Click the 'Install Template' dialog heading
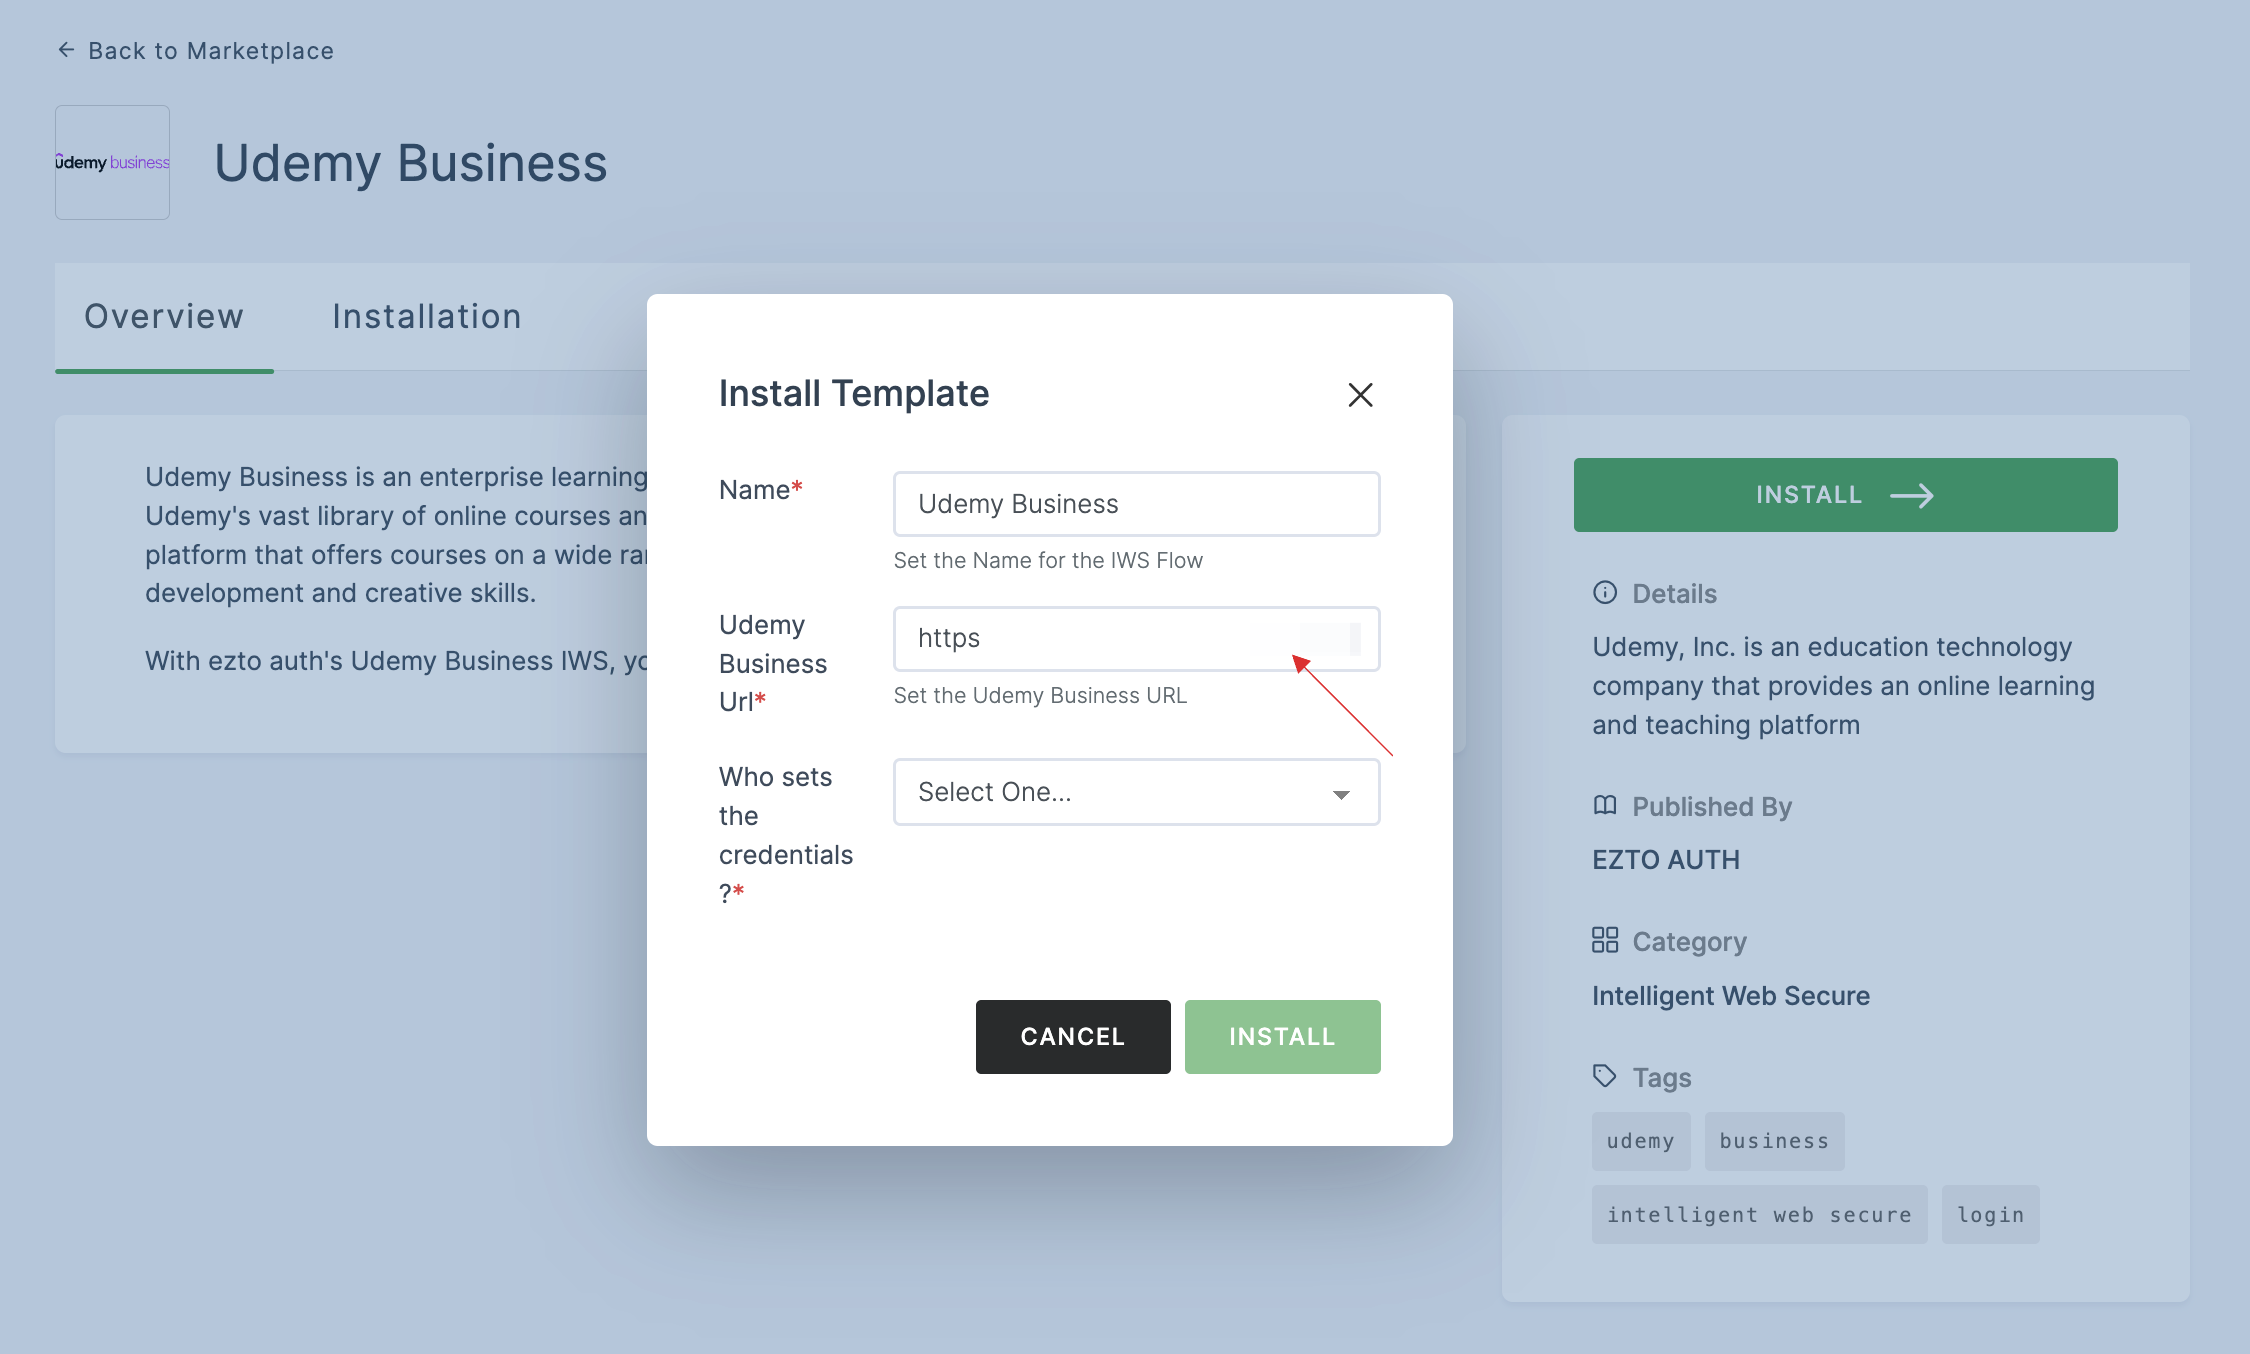The image size is (2250, 1354). [854, 394]
